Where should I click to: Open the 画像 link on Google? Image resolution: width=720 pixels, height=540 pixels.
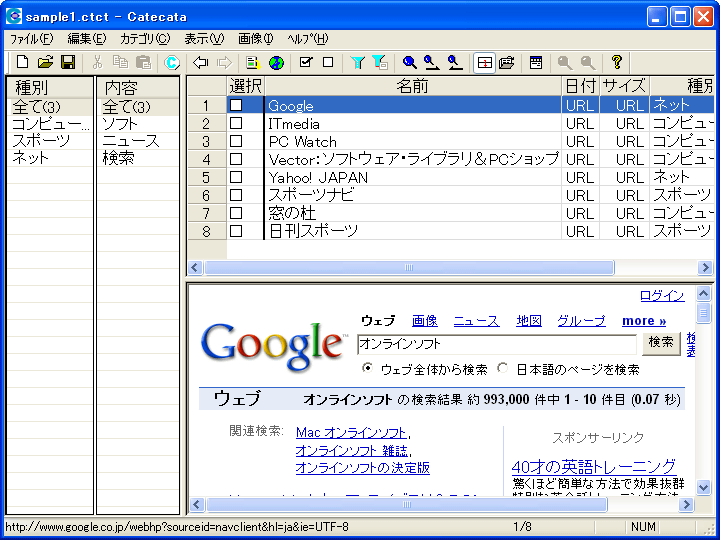click(x=425, y=321)
